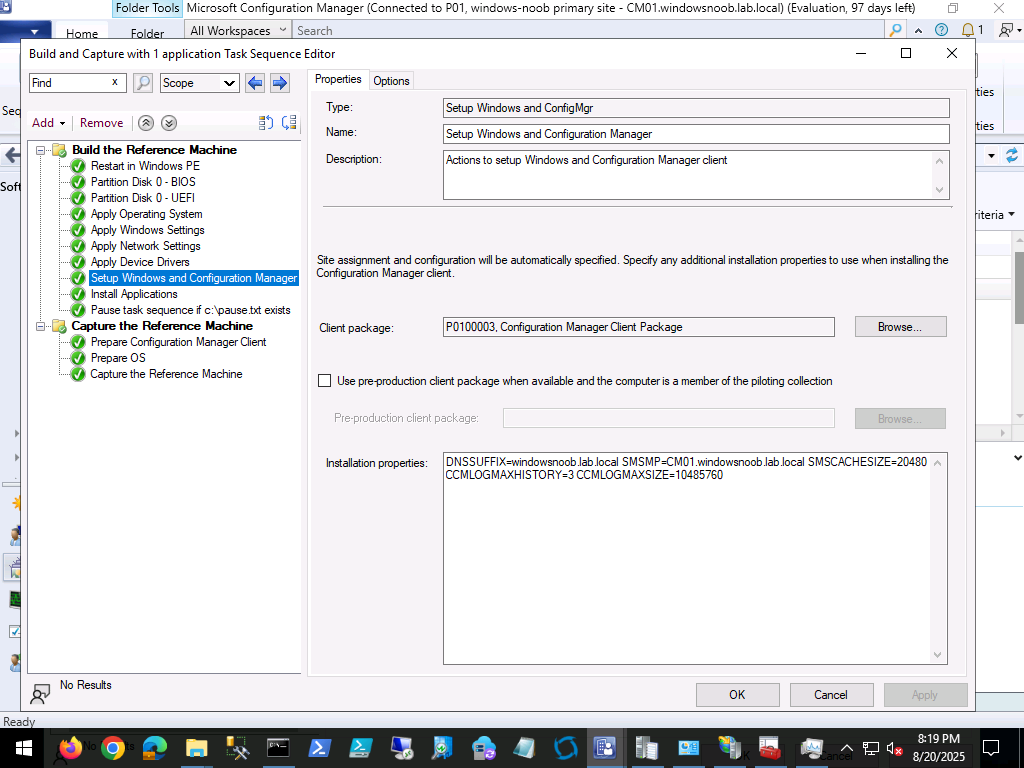Image resolution: width=1024 pixels, height=768 pixels.
Task: Collapse the Capture the Reference Machine group
Action: (41, 326)
